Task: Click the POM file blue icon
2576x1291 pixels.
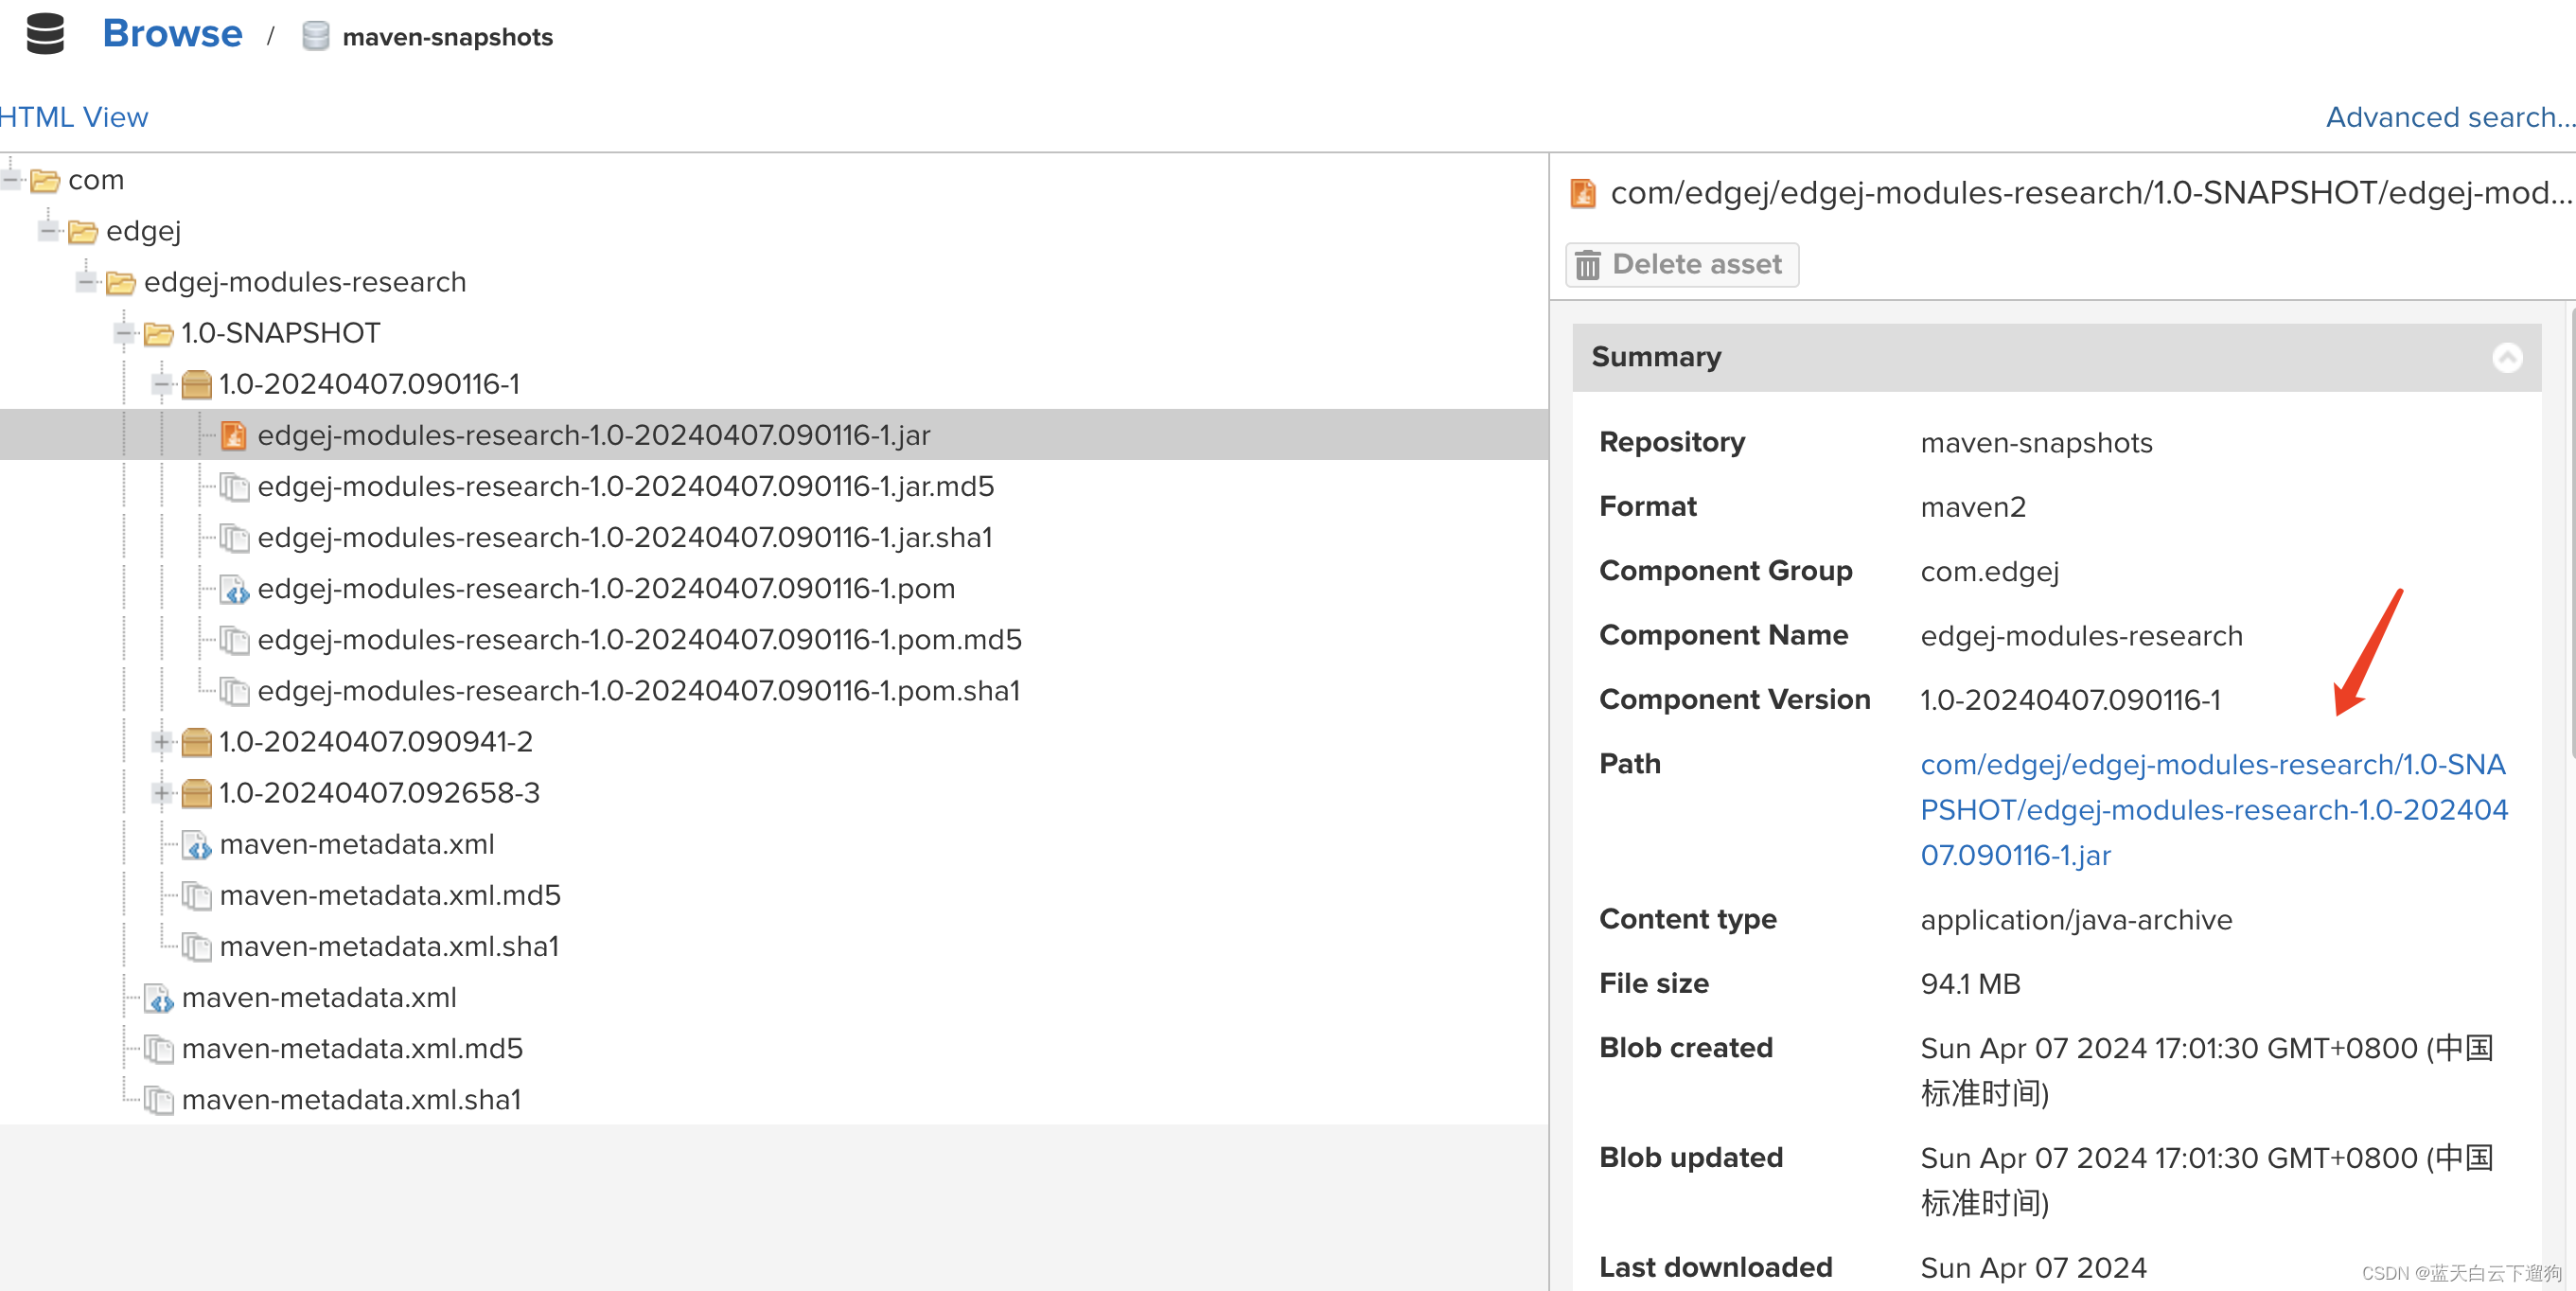Action: (x=236, y=588)
